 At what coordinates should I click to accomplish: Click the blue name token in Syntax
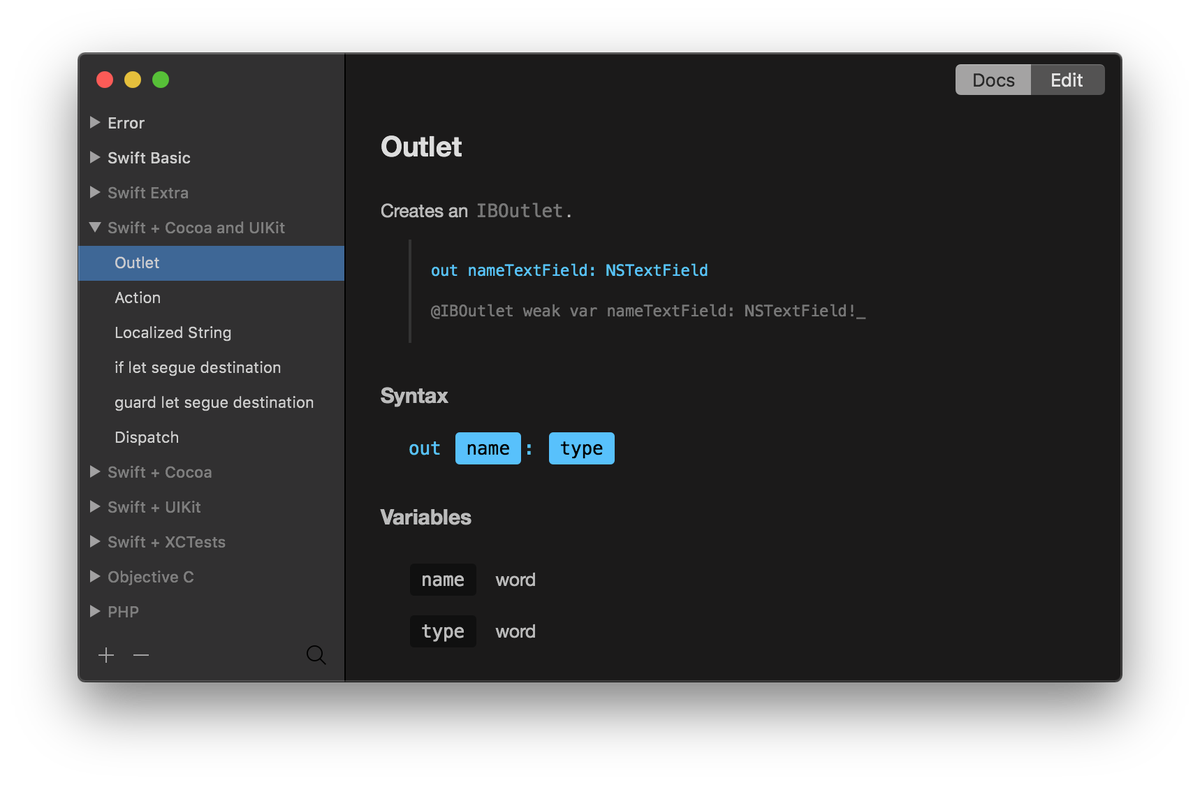[488, 448]
